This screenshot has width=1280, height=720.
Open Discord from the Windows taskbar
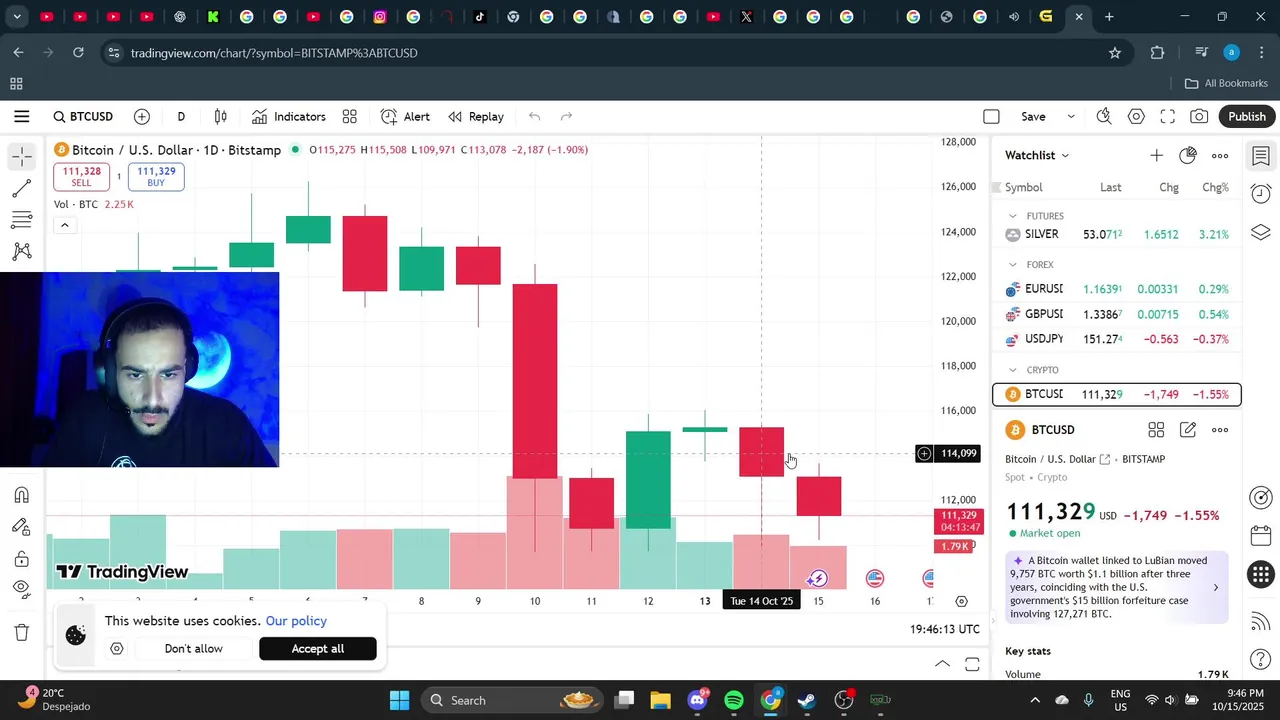698,700
